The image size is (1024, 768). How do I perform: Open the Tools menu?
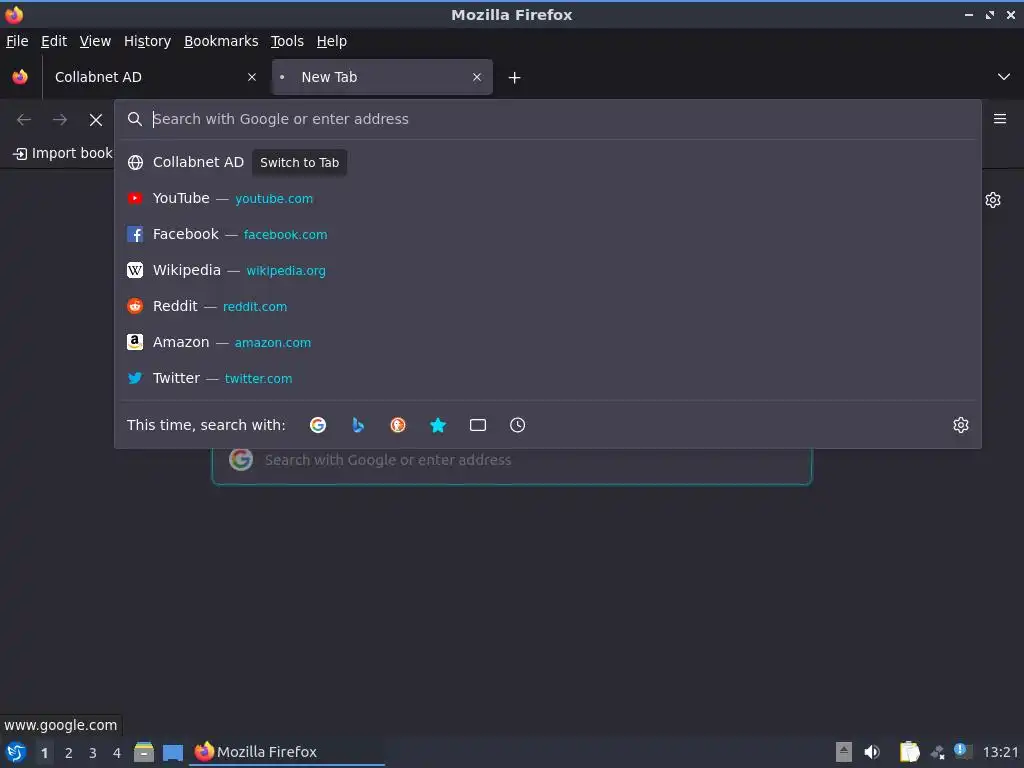pos(287,41)
